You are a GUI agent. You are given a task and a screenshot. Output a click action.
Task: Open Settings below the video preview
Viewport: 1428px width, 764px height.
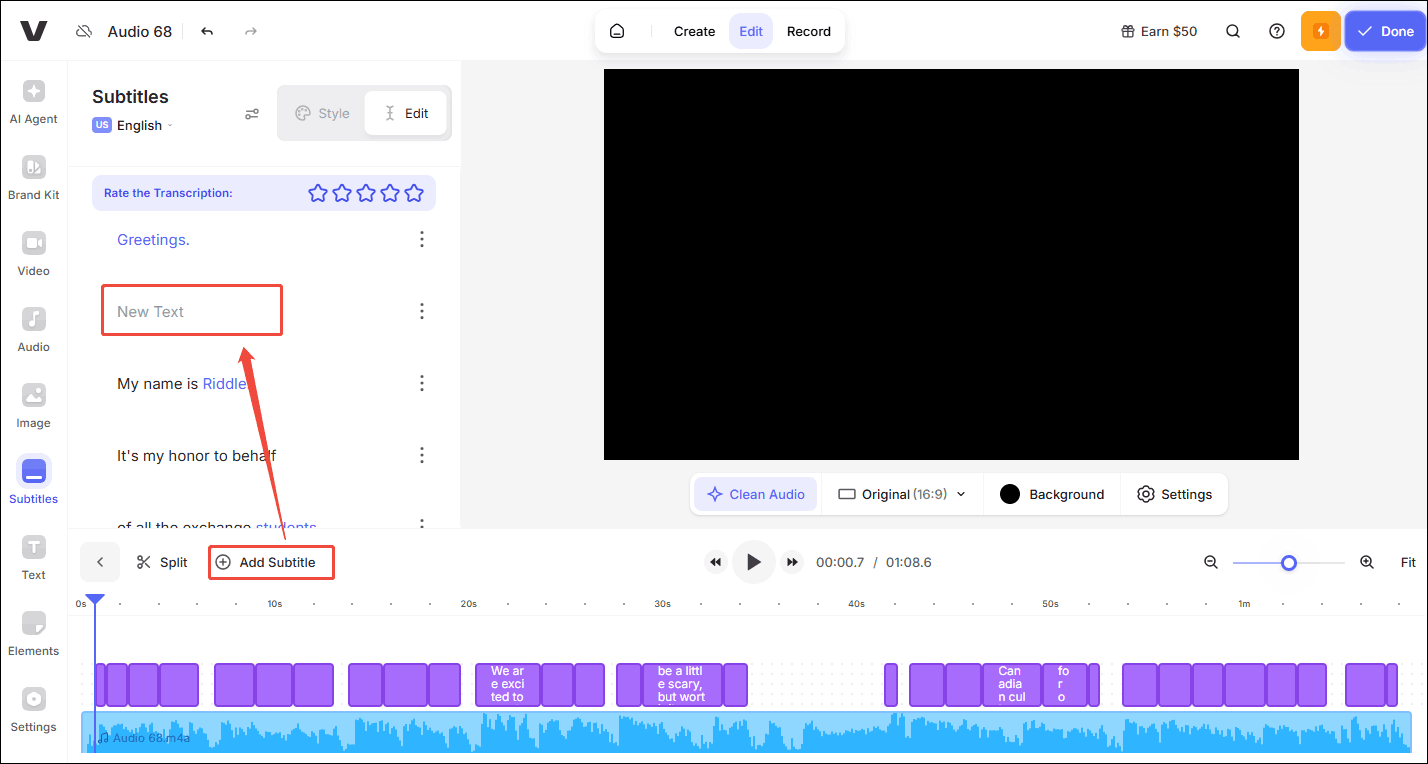[1174, 494]
